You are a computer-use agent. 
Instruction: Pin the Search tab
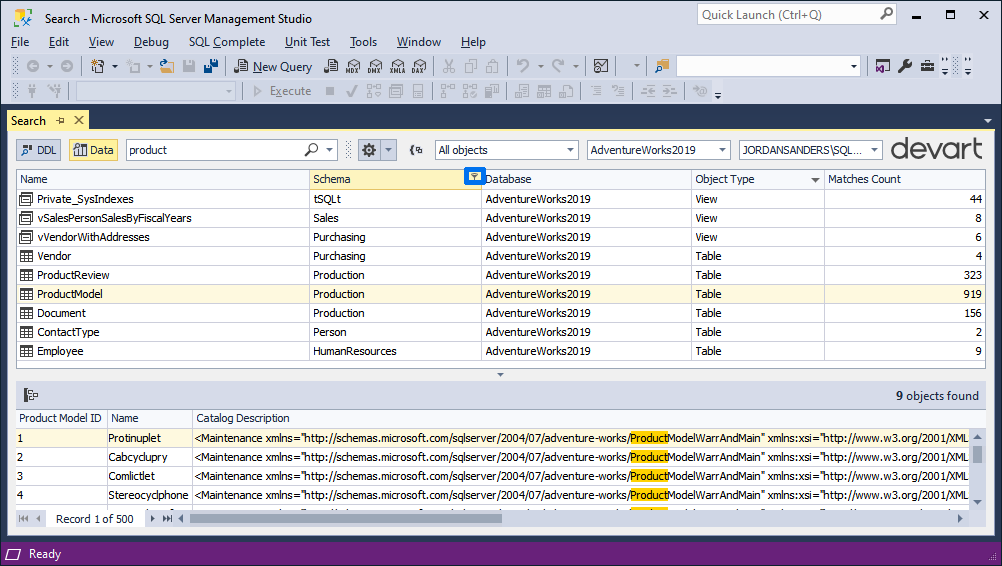[60, 120]
